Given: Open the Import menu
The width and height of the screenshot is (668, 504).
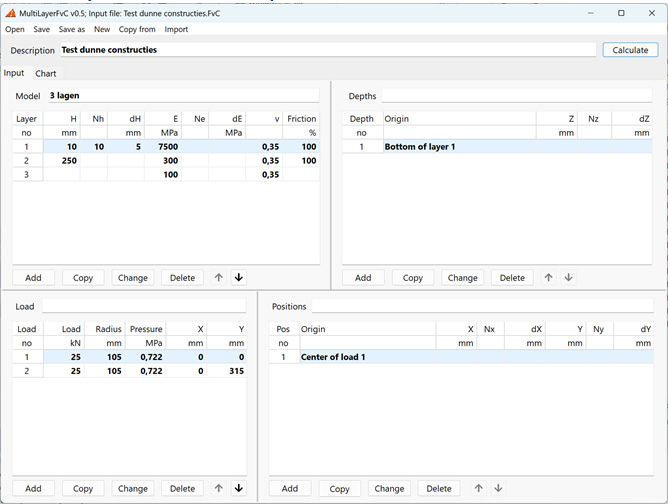Looking at the screenshot, I should pos(176,30).
